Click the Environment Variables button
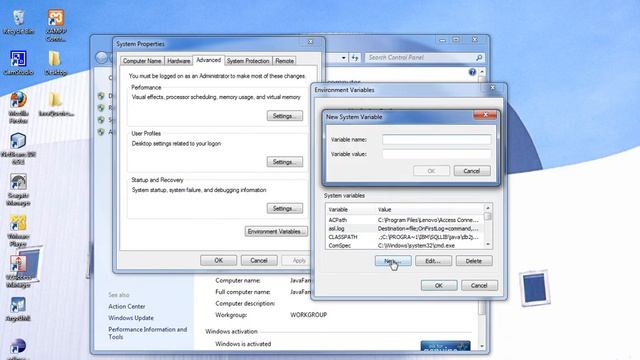This screenshot has height=360, width=640. coord(276,231)
